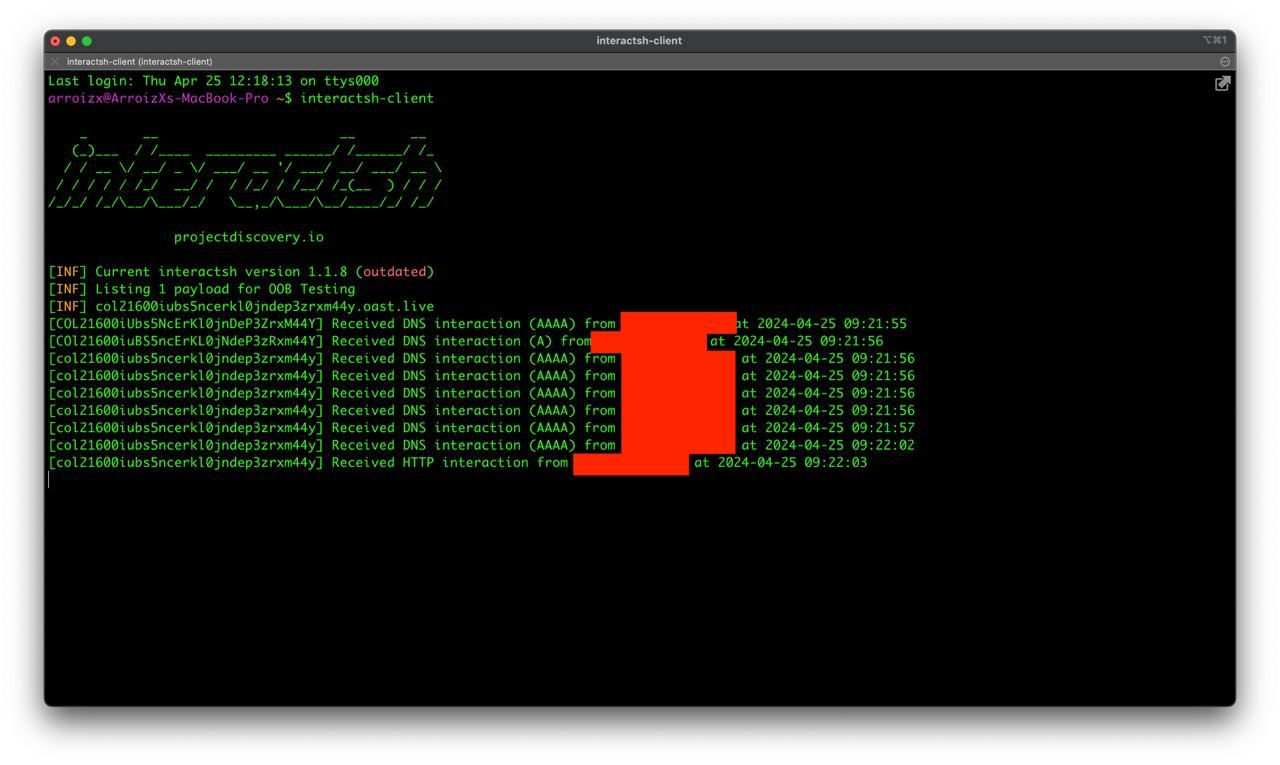The image size is (1280, 765).
Task: Close the terminal window with red button
Action: pyautogui.click(x=55, y=41)
